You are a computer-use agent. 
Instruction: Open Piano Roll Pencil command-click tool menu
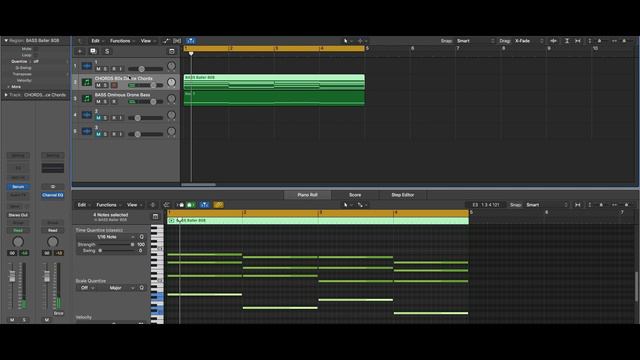[x=361, y=205]
